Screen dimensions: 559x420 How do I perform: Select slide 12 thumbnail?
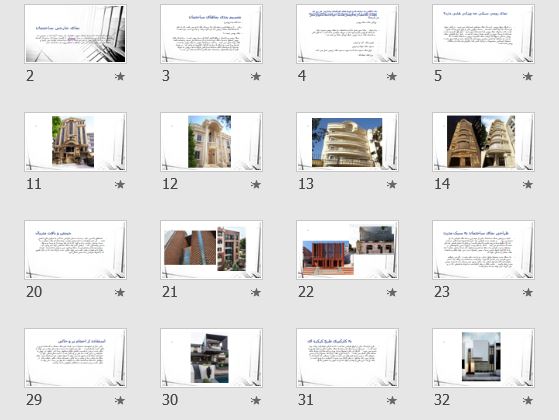point(211,142)
